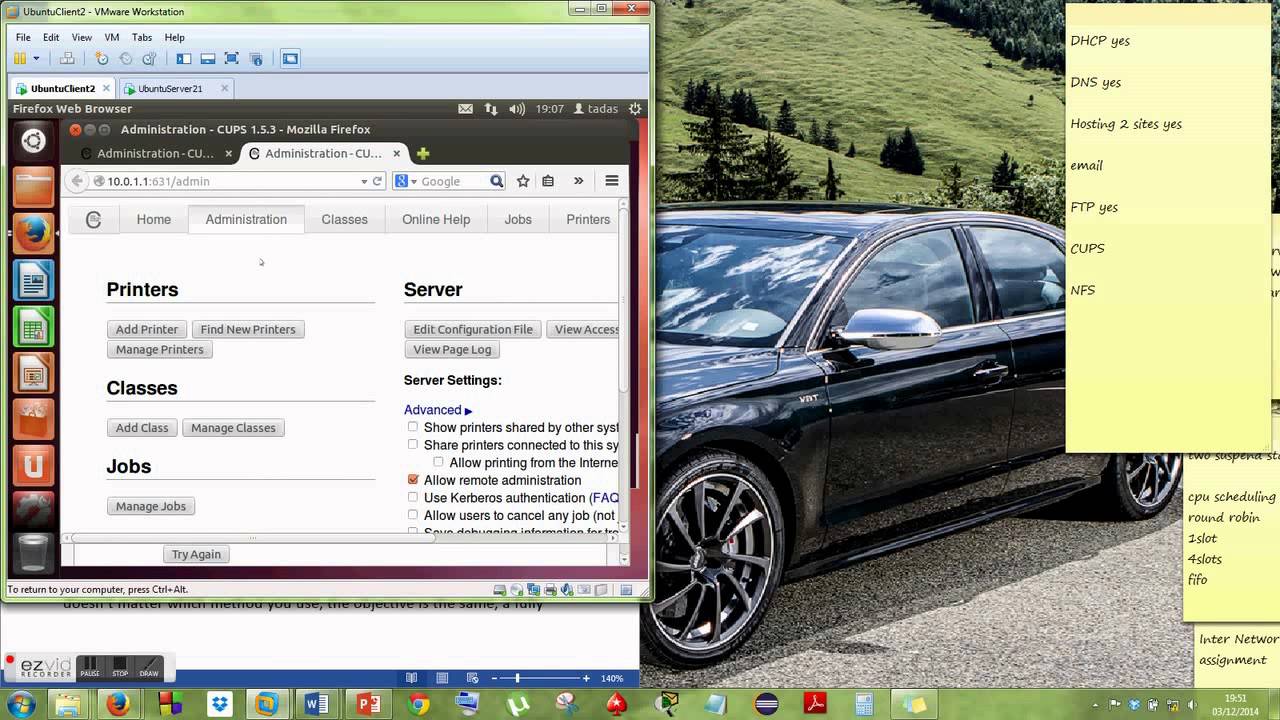
Task: Open URL history dropdown in Firefox
Action: pos(364,181)
